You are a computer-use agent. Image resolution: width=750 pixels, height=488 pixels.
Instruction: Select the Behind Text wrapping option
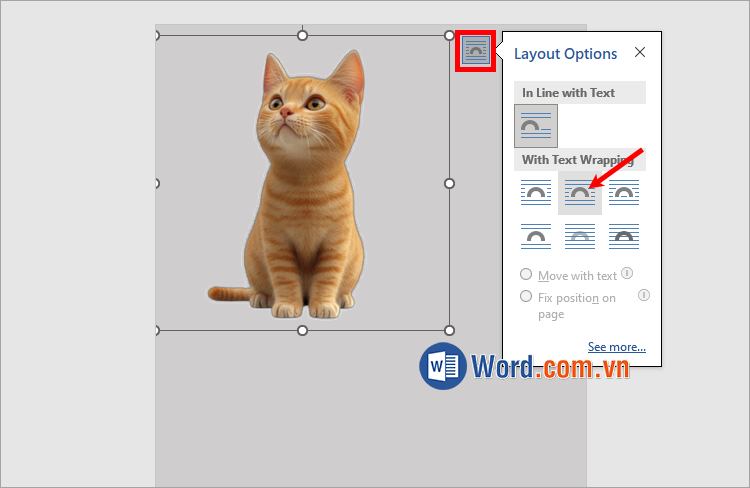(x=580, y=236)
